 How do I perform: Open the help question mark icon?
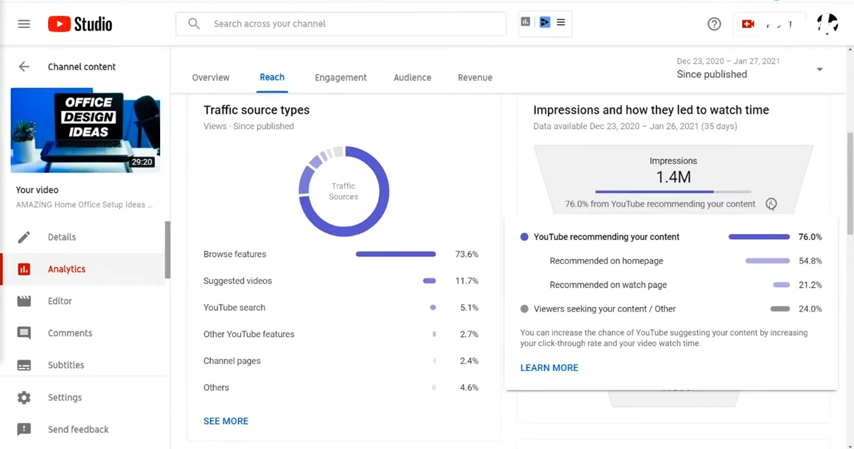714,24
